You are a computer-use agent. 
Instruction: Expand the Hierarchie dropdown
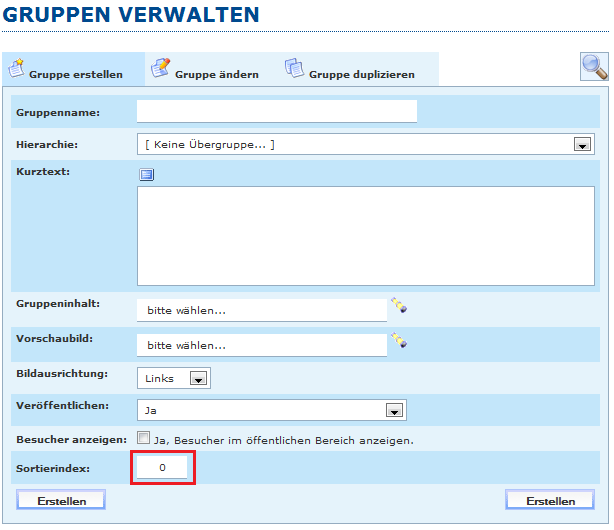(x=582, y=145)
